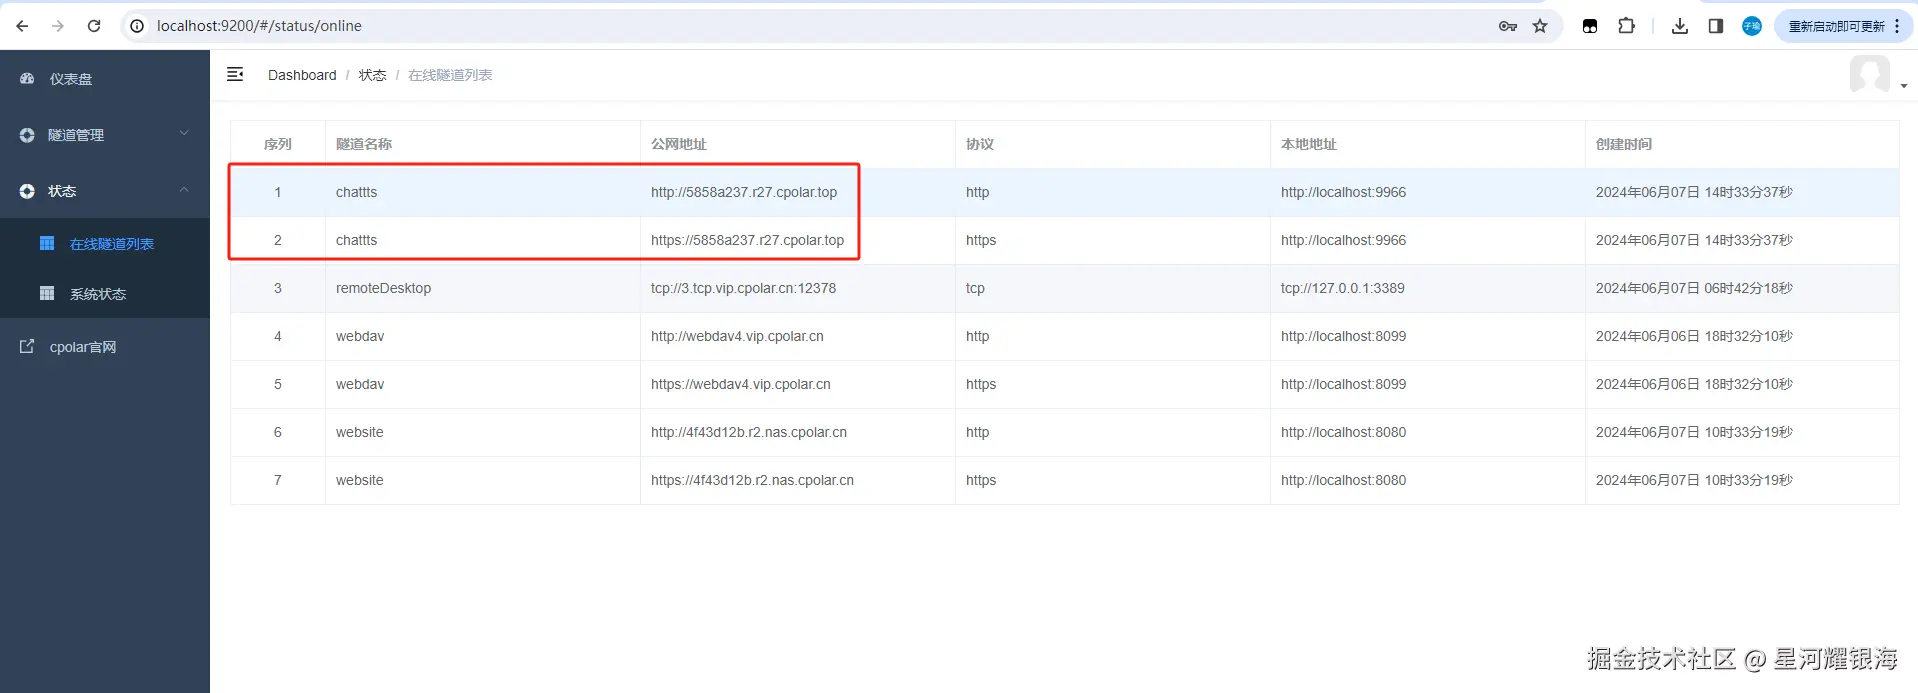Open 仪表盘 menu item
This screenshot has width=1918, height=693.
click(x=105, y=78)
